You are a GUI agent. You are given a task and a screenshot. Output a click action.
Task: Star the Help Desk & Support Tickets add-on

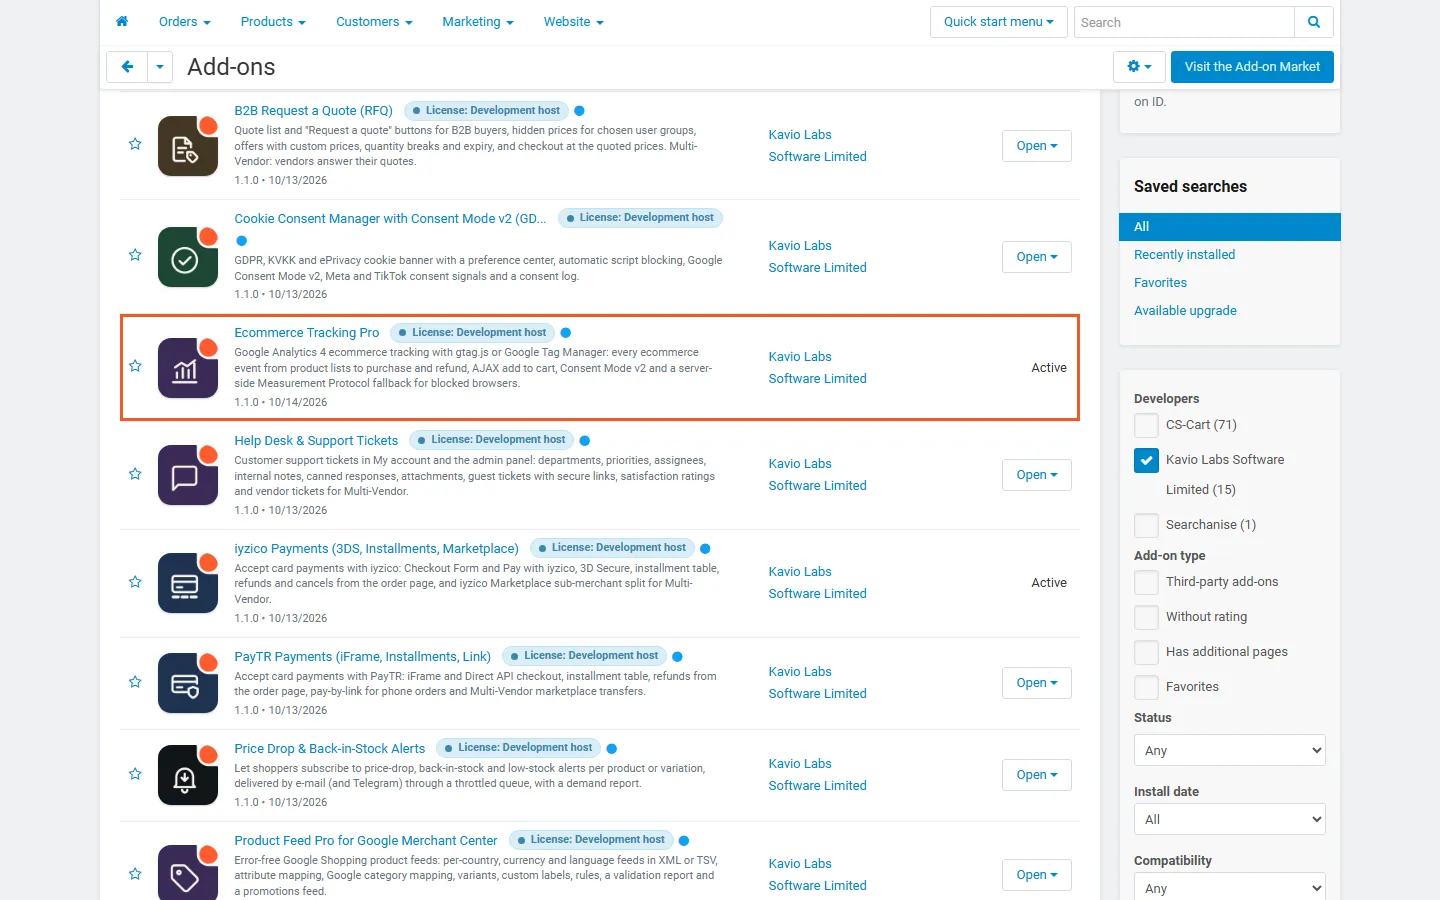(x=135, y=474)
